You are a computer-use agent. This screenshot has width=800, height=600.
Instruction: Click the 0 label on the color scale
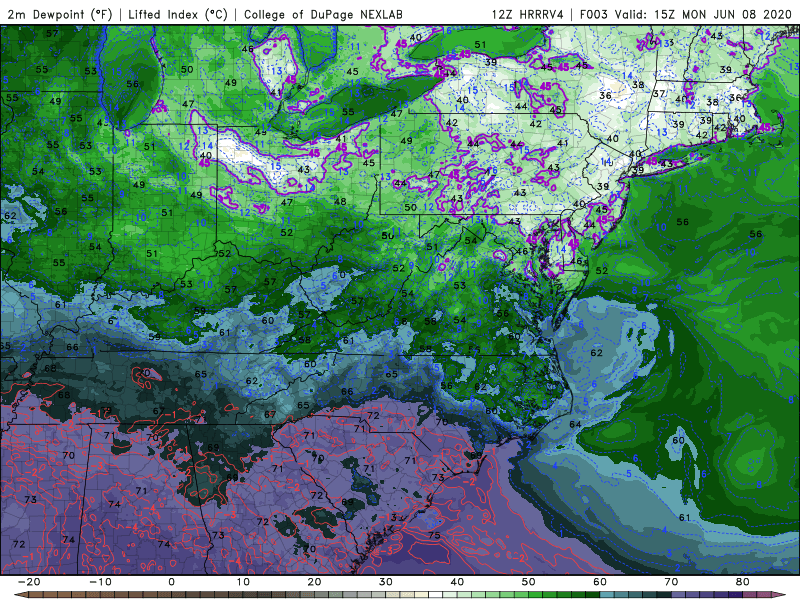(x=171, y=582)
